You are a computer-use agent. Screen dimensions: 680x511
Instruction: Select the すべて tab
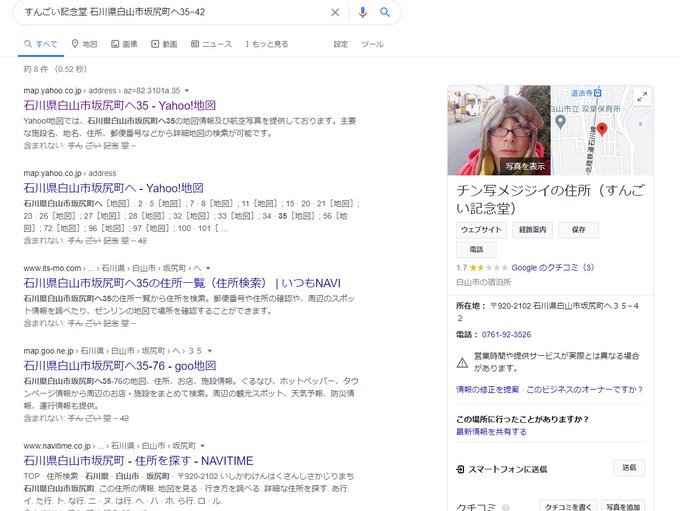coord(41,44)
